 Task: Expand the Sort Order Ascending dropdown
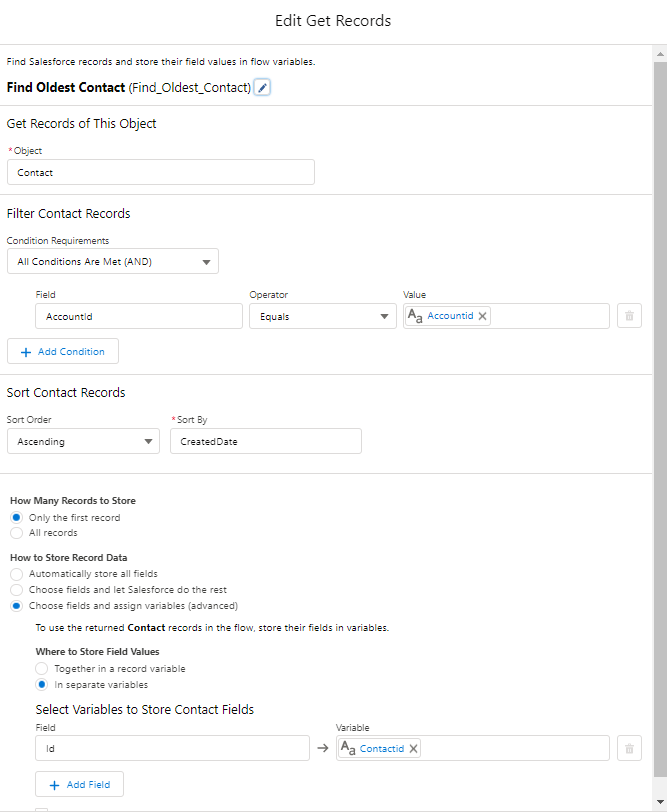click(83, 441)
